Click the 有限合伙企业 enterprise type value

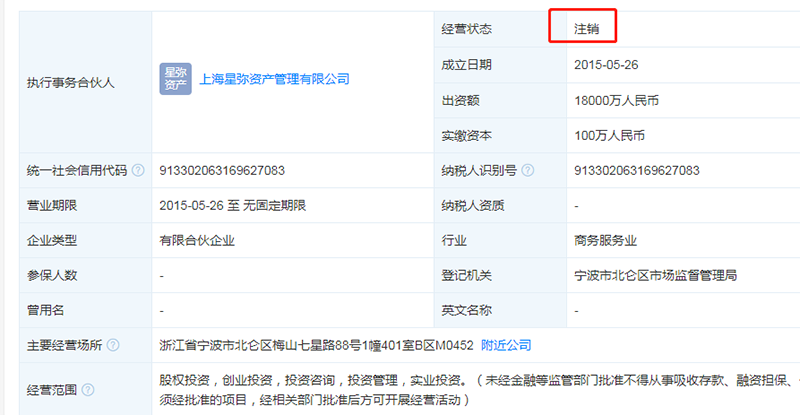[x=197, y=241]
